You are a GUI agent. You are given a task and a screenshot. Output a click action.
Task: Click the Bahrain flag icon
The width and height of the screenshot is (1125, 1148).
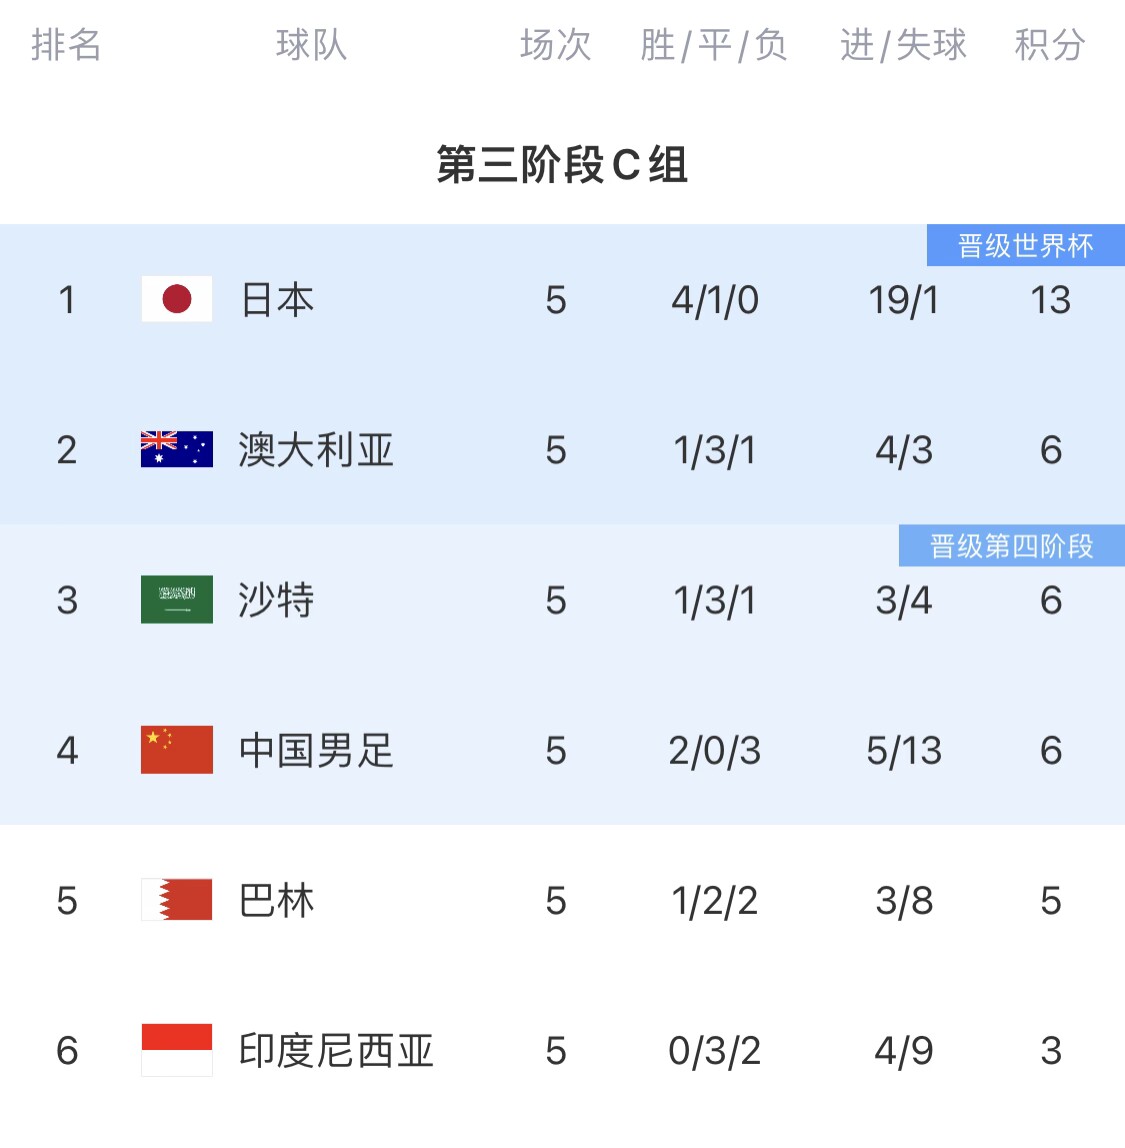pos(176,900)
